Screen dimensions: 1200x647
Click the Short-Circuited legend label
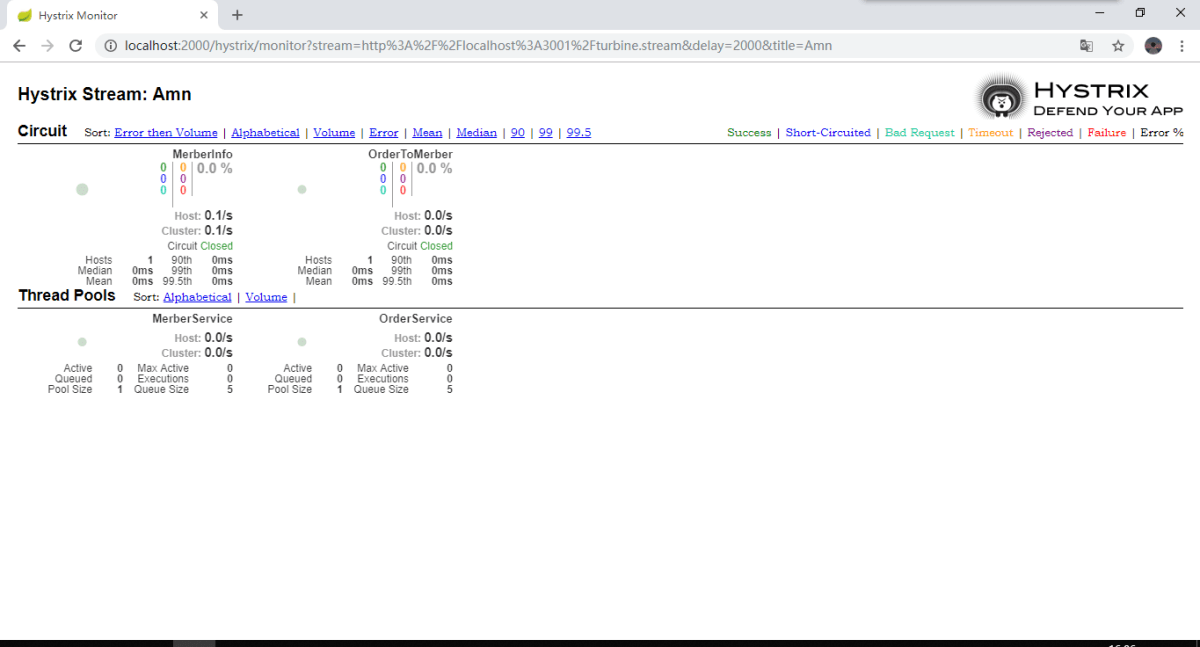coord(828,133)
